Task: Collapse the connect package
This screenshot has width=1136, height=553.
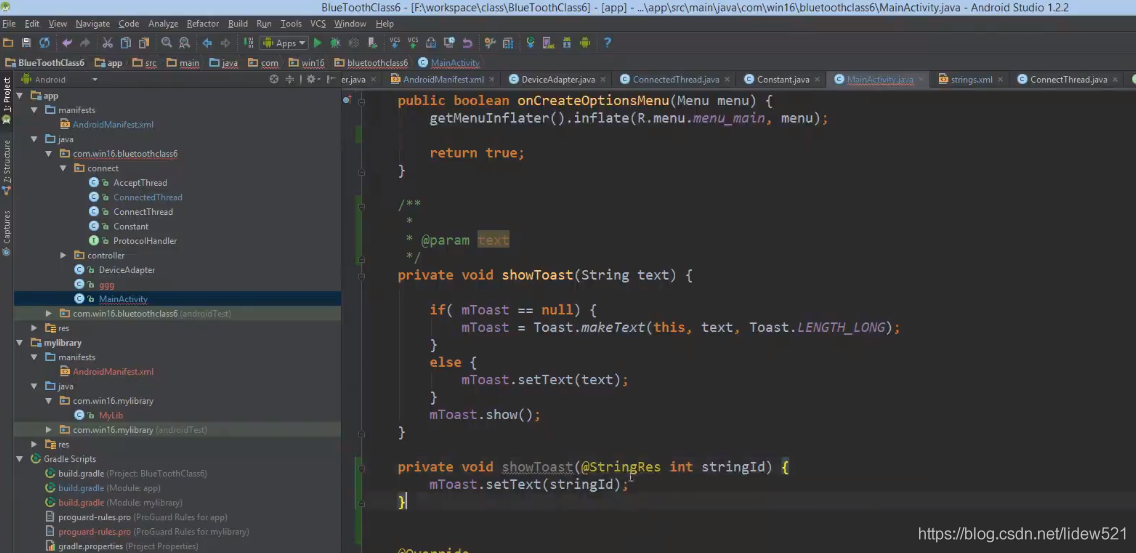Action: (63, 168)
